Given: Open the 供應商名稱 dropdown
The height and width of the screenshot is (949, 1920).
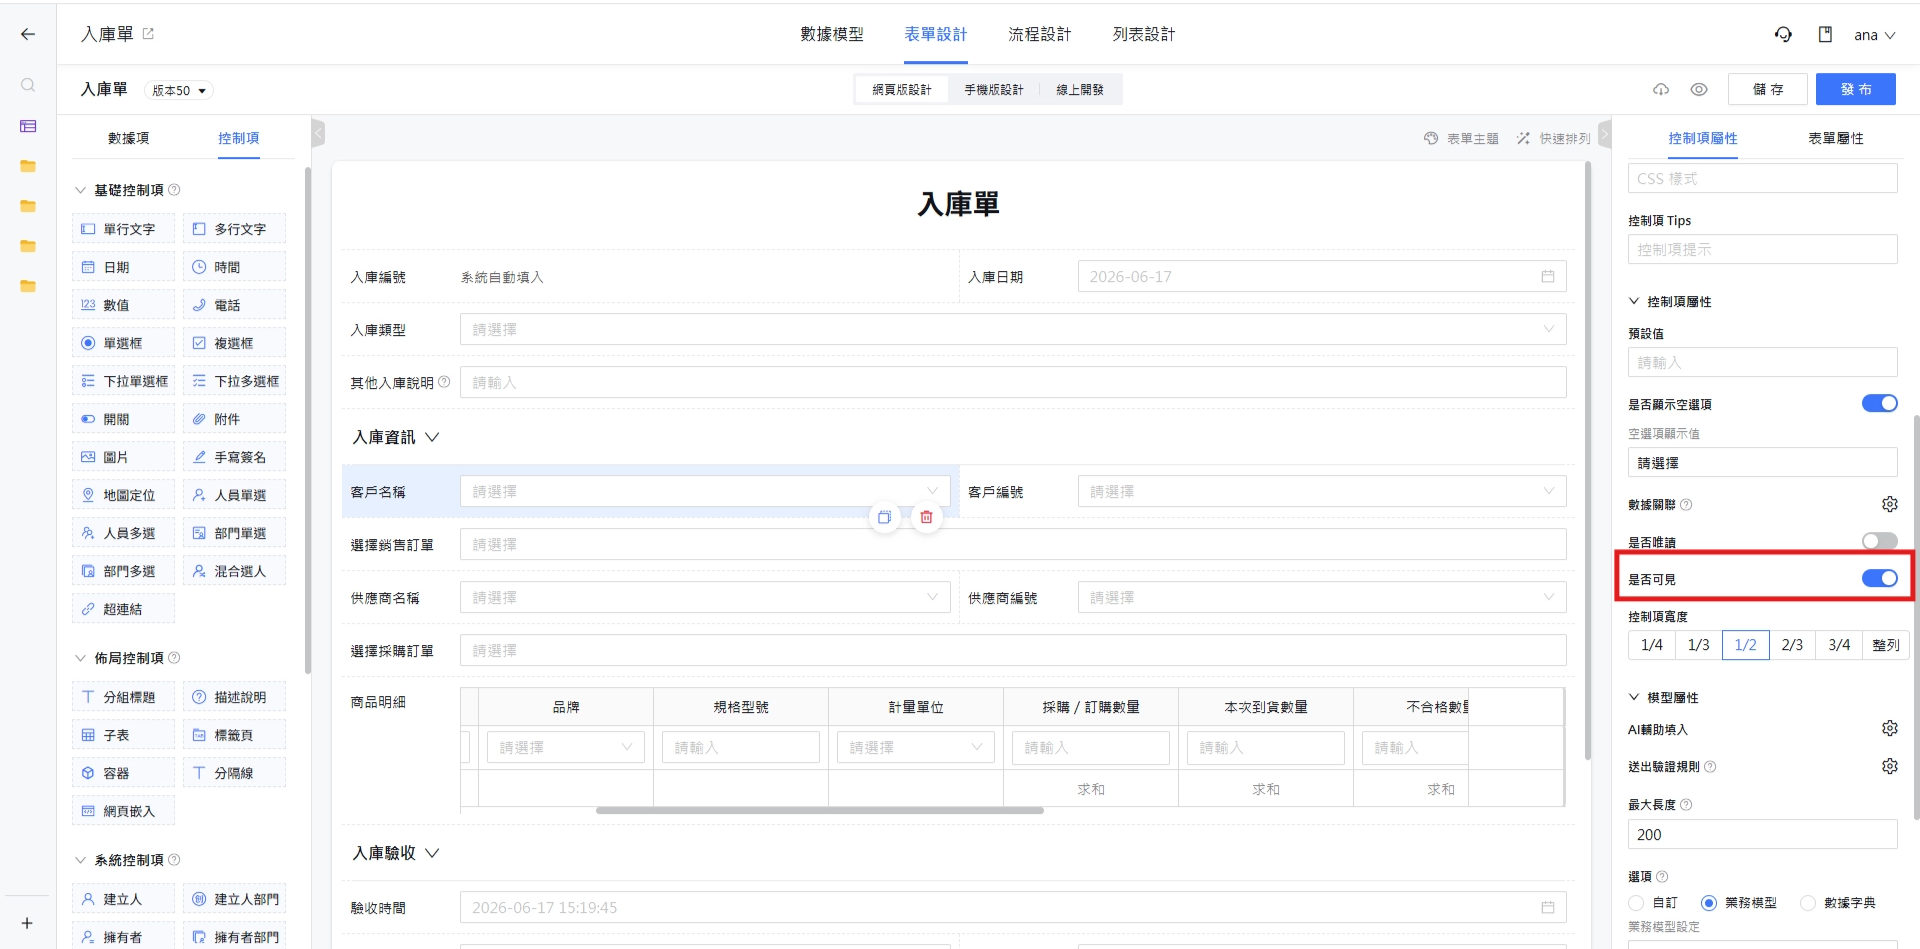Looking at the screenshot, I should [x=704, y=597].
